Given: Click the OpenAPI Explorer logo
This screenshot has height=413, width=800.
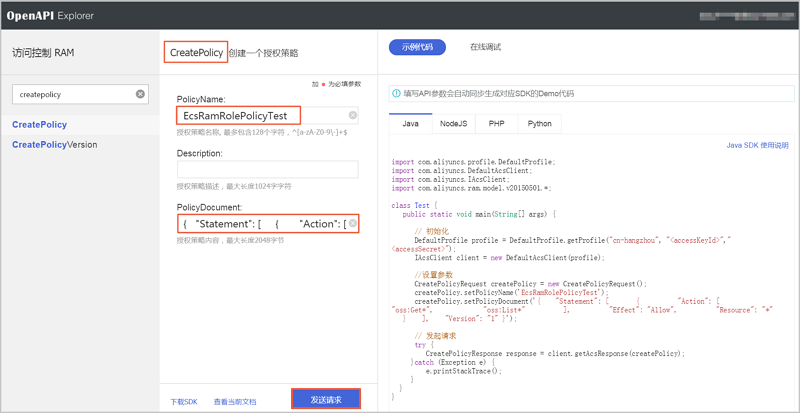Looking at the screenshot, I should coord(49,15).
